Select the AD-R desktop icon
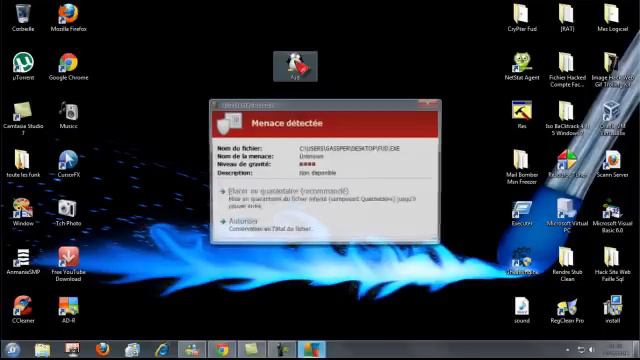The height and width of the screenshot is (360, 640). (68, 309)
